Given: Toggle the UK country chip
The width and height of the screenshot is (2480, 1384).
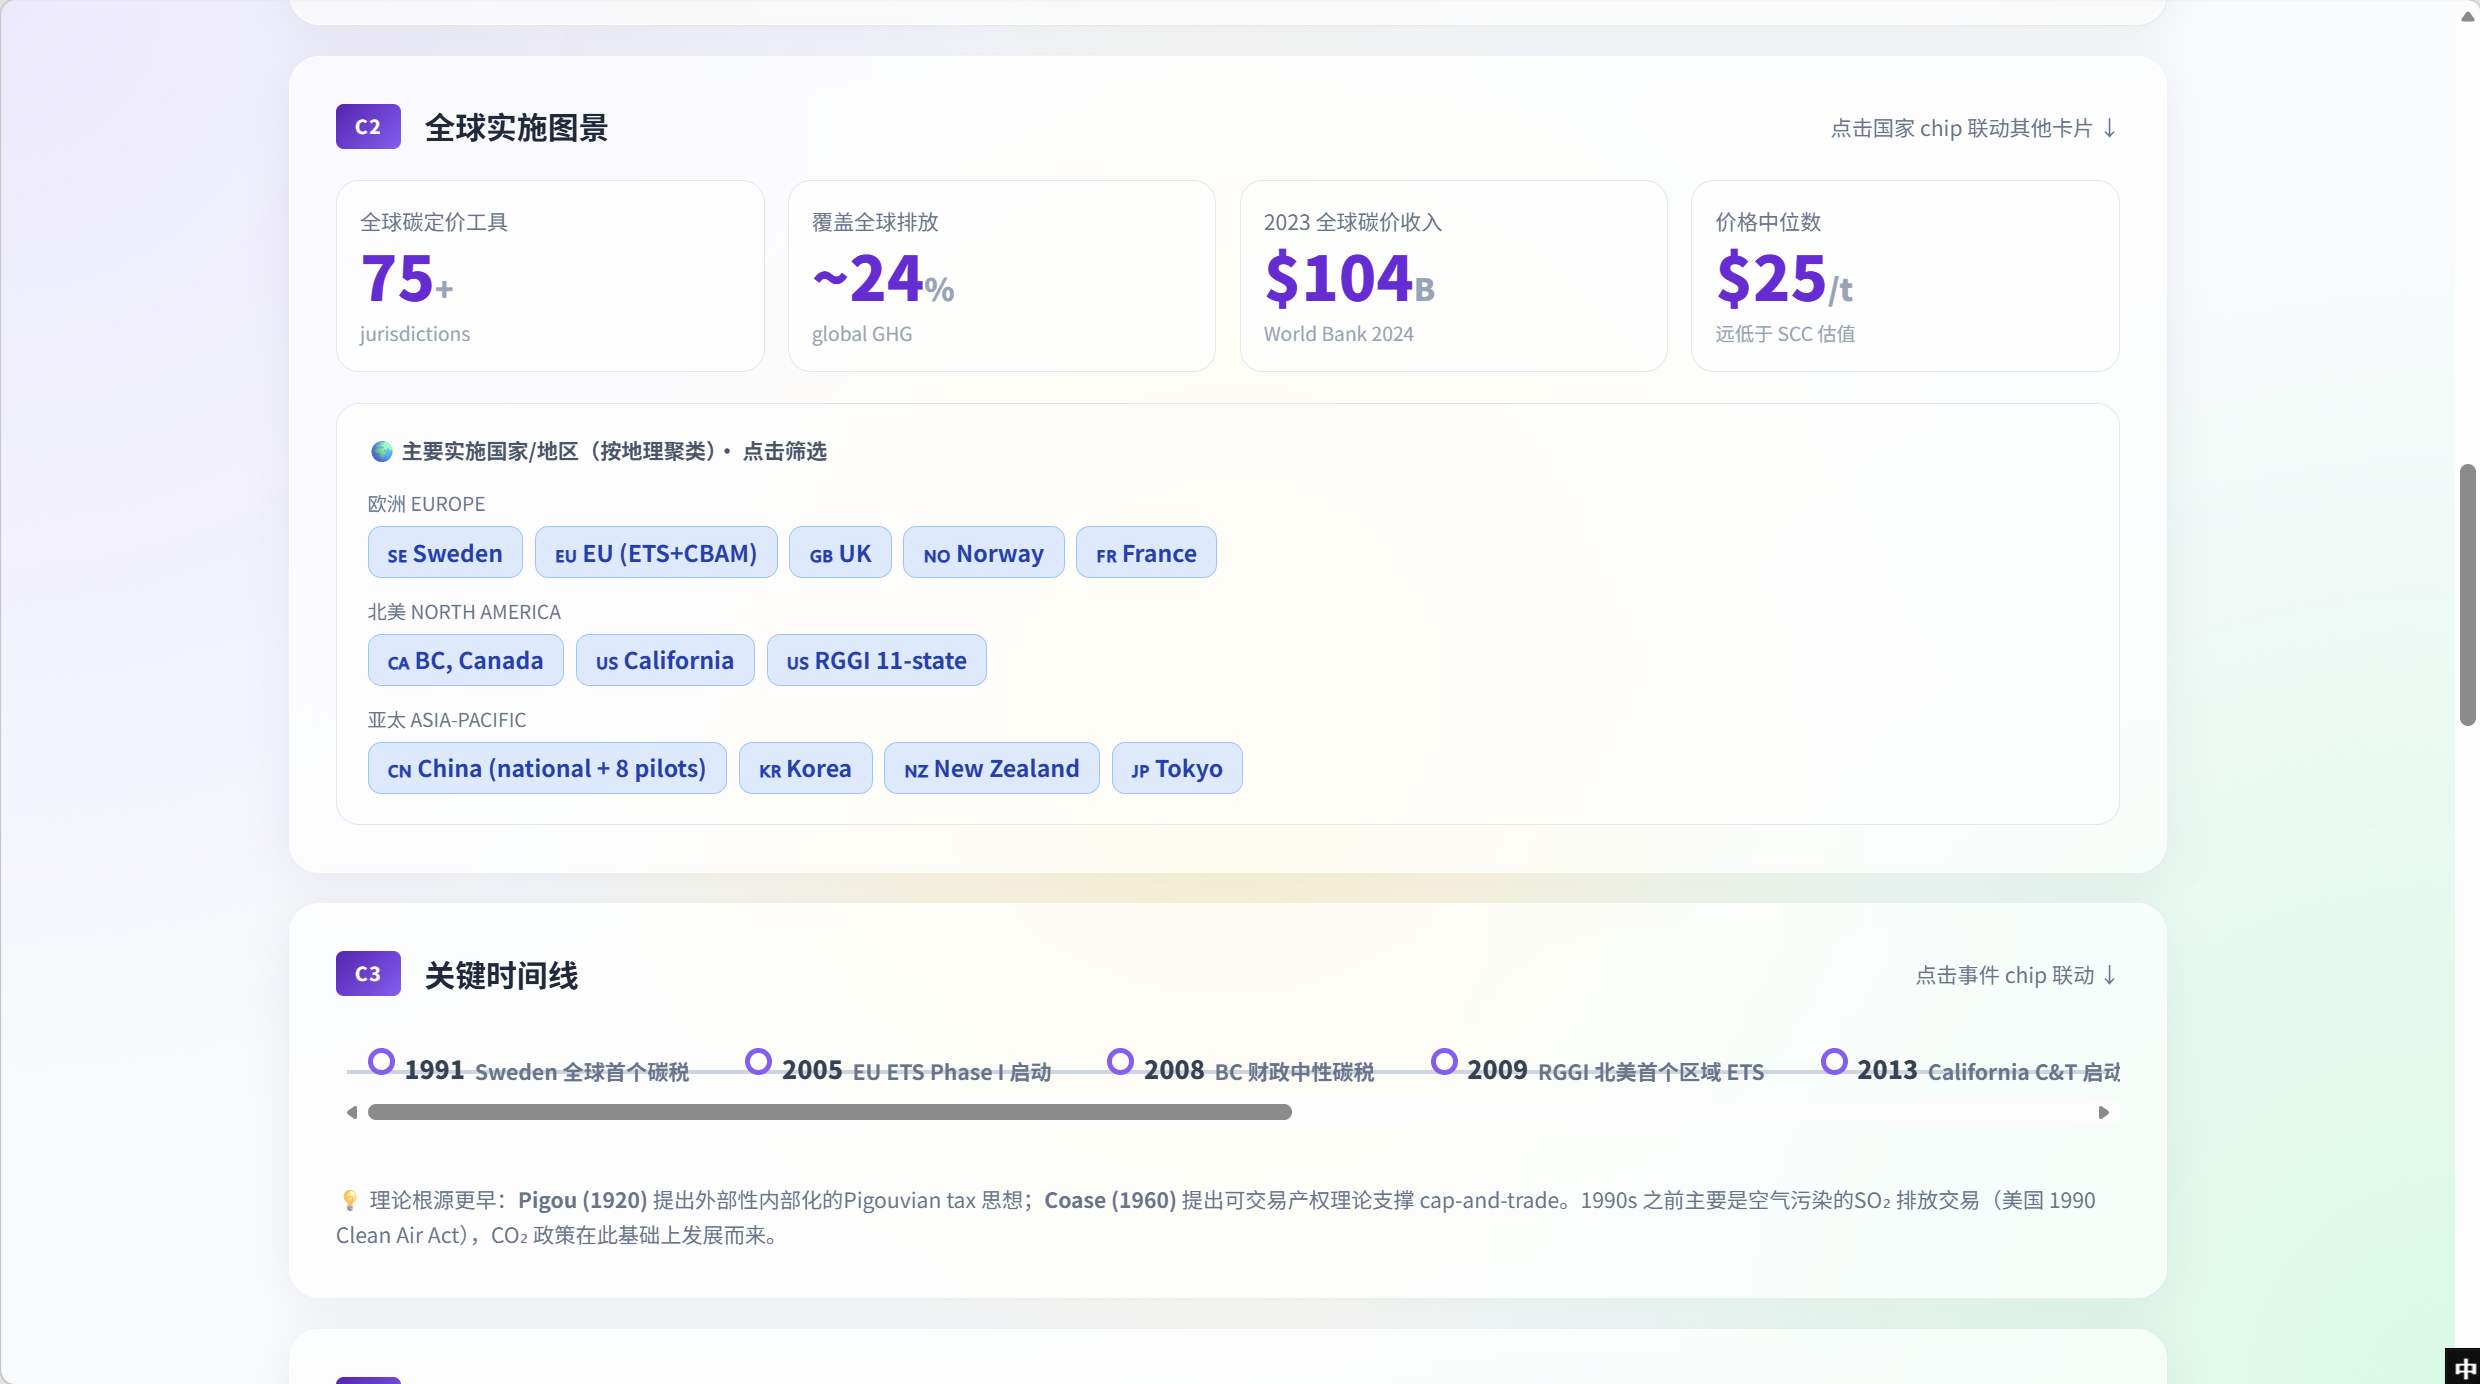Looking at the screenshot, I should 840,553.
